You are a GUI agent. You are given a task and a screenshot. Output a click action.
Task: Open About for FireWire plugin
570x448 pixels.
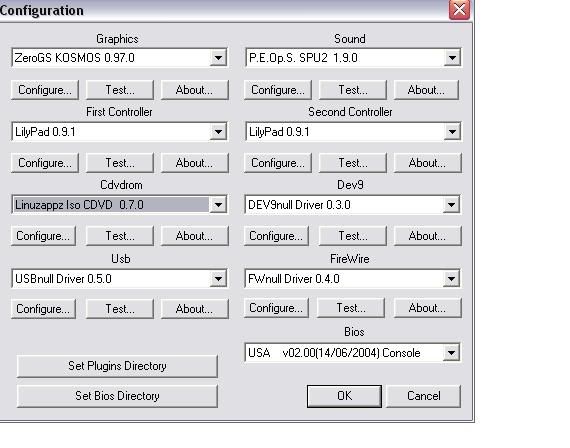pyautogui.click(x=428, y=308)
